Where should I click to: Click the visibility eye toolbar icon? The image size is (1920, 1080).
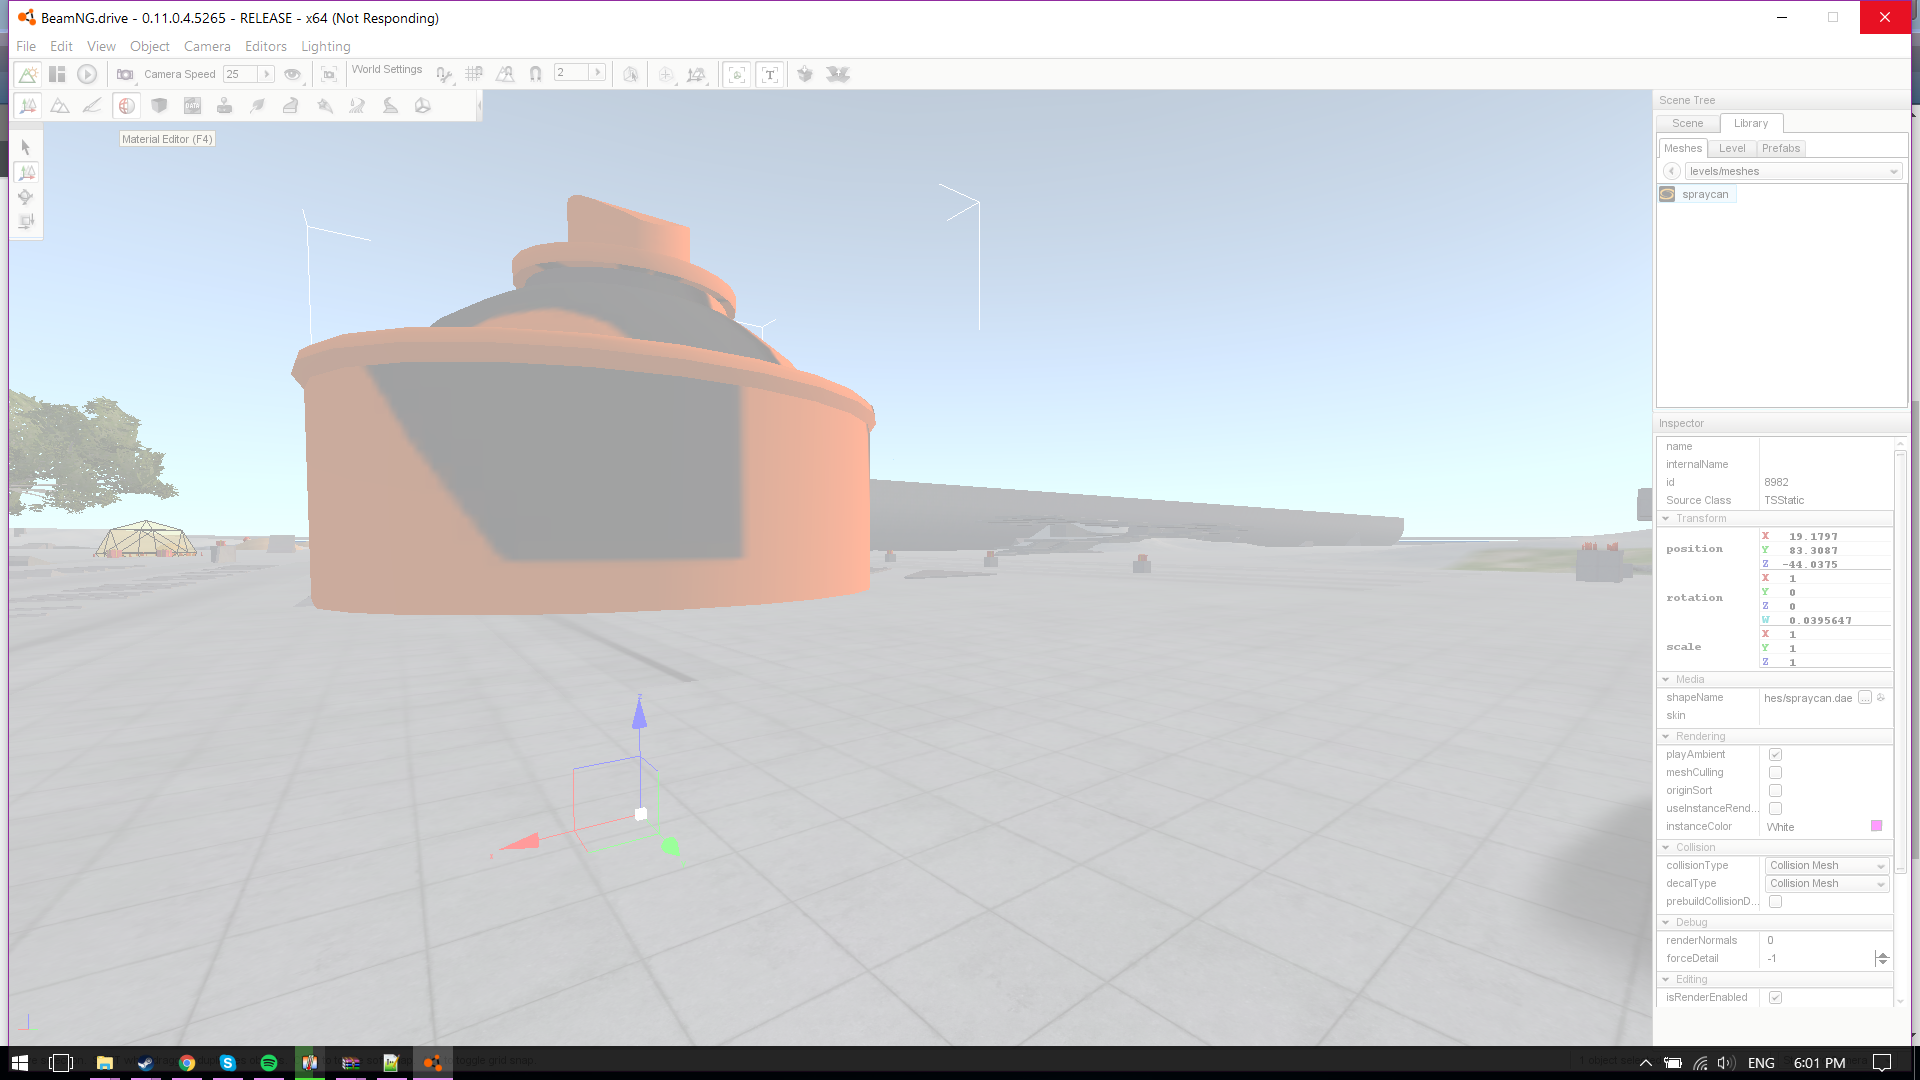click(x=292, y=74)
